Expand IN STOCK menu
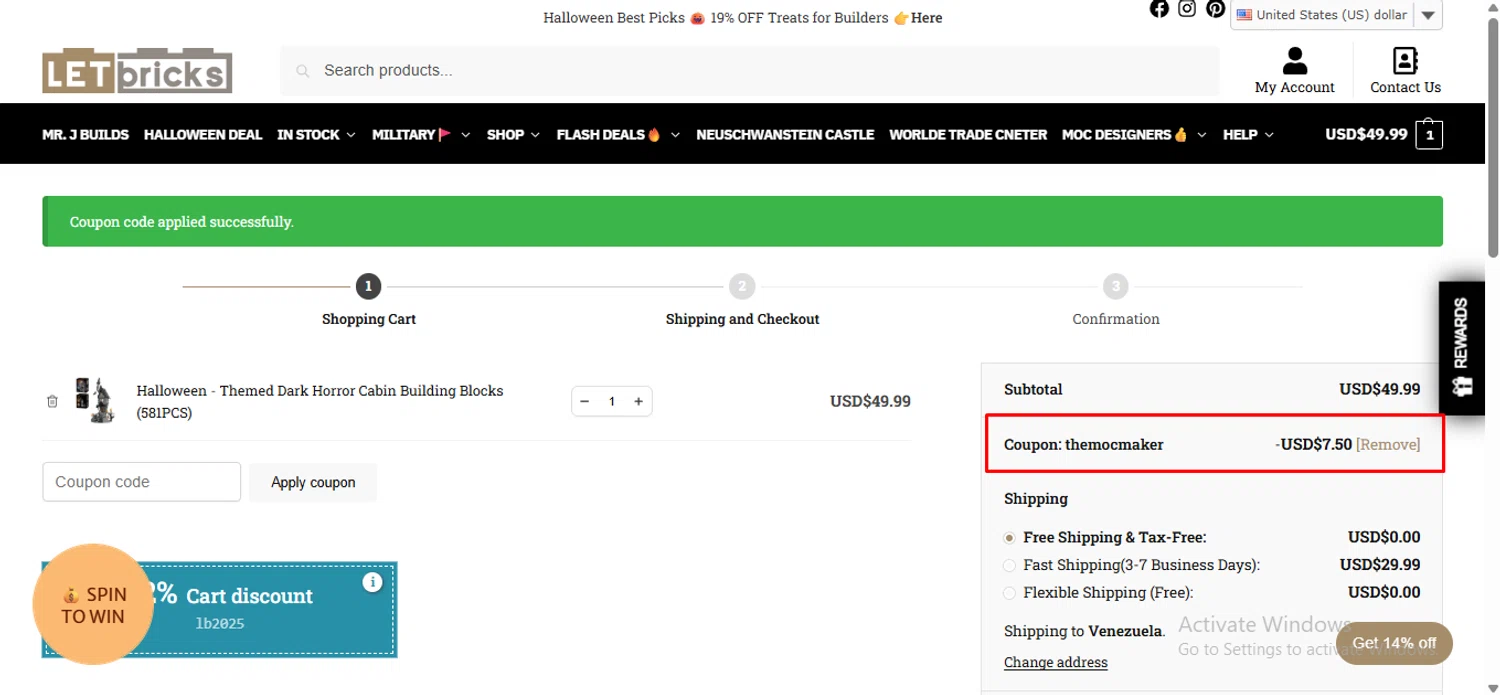This screenshot has height=695, width=1500. pyautogui.click(x=316, y=134)
